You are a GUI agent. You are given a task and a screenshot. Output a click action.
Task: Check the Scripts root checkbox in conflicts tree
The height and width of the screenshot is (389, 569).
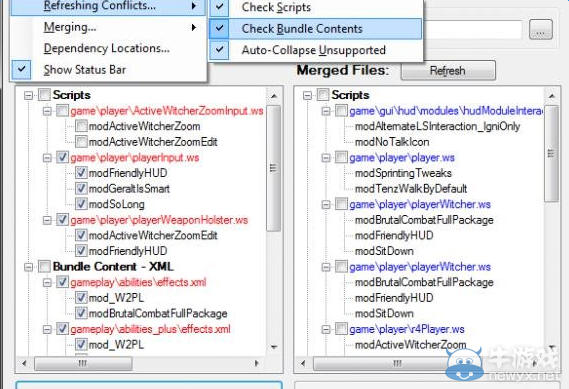(x=44, y=95)
